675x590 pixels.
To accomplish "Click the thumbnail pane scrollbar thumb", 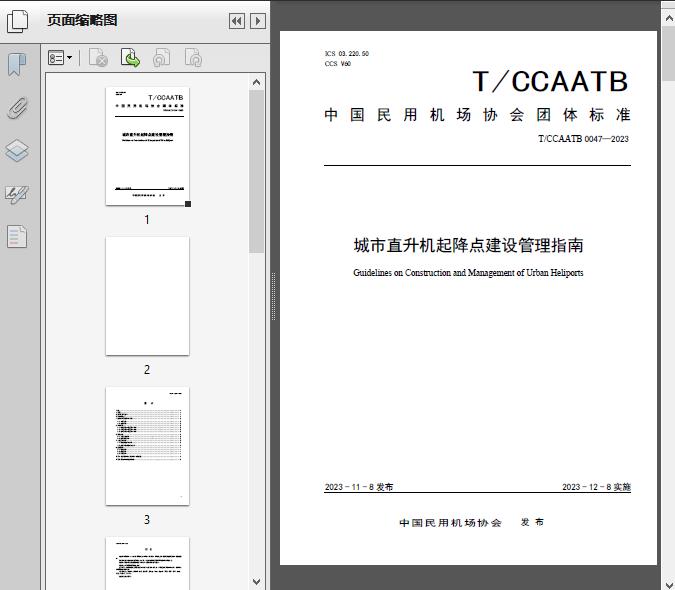I will tap(257, 171).
